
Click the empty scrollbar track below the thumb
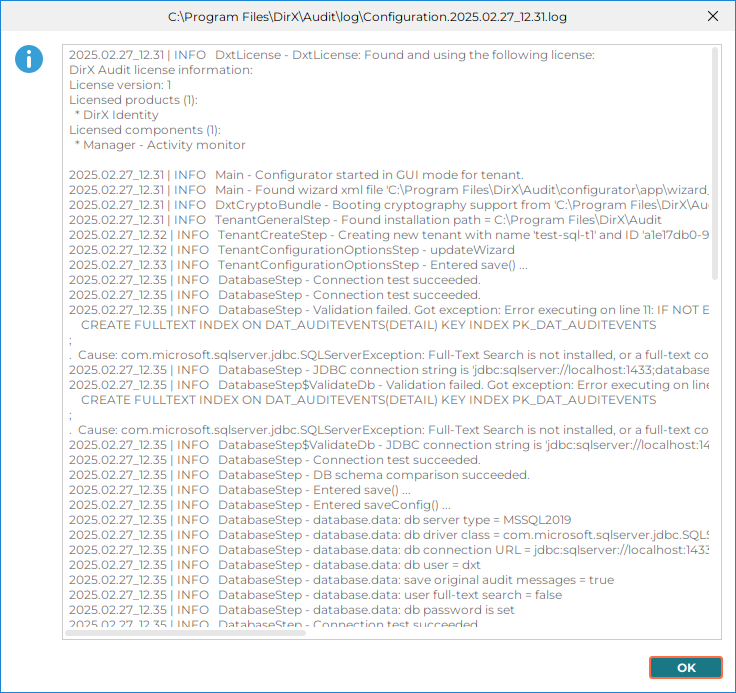pos(714,450)
